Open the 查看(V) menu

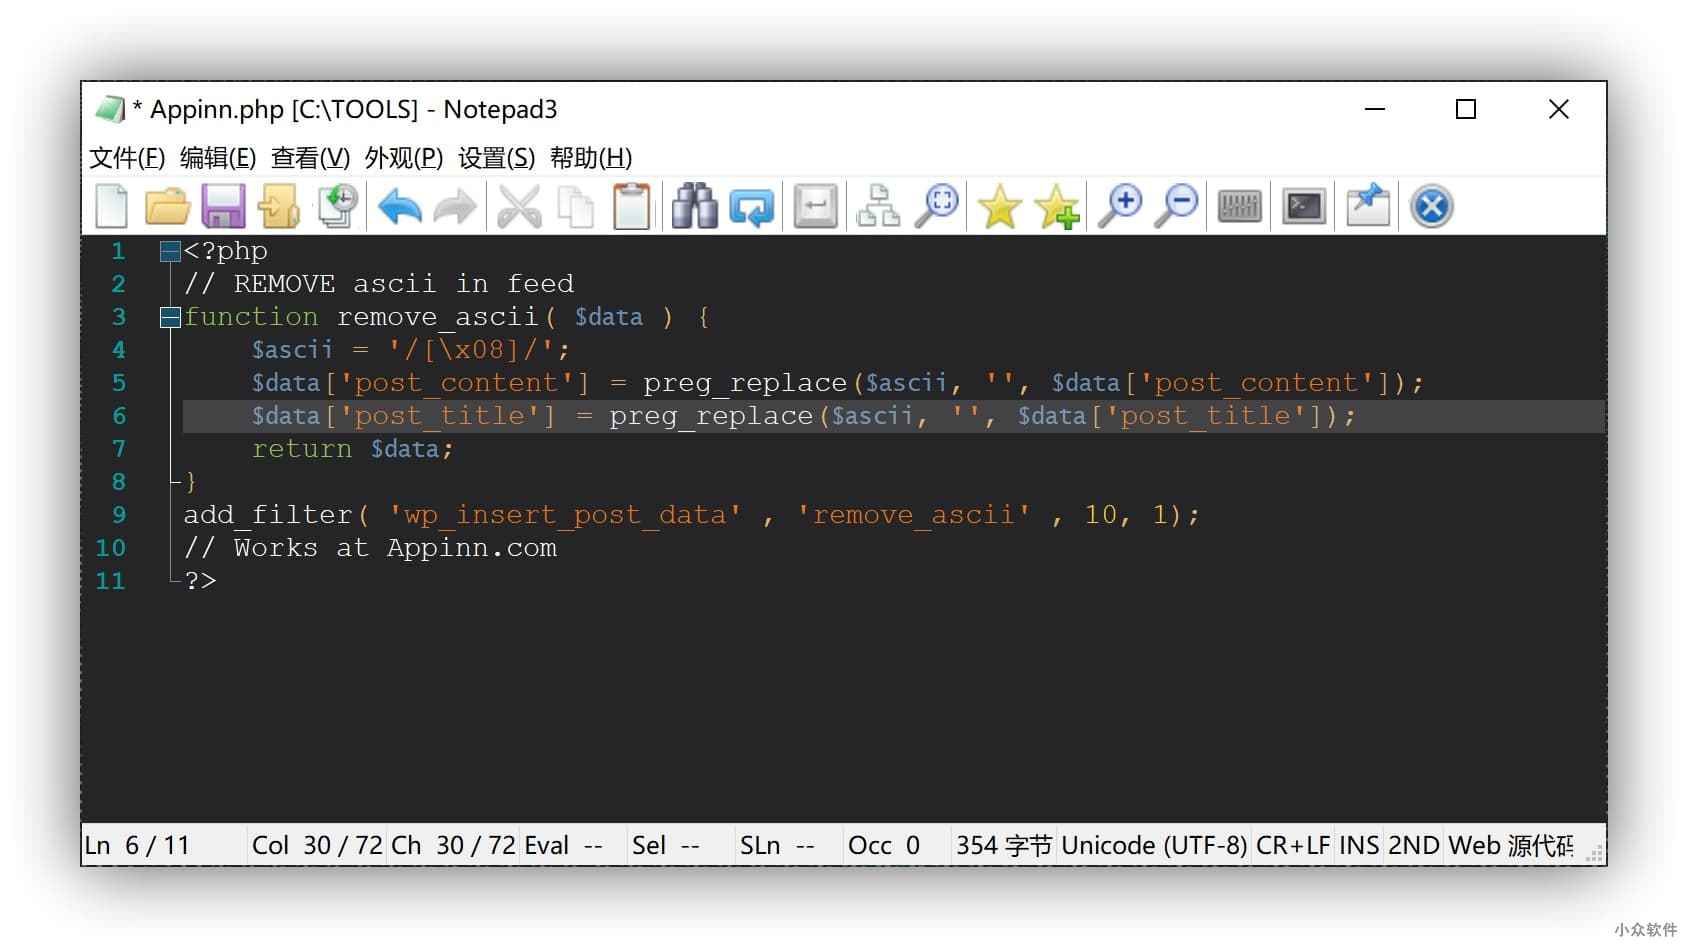(x=311, y=157)
